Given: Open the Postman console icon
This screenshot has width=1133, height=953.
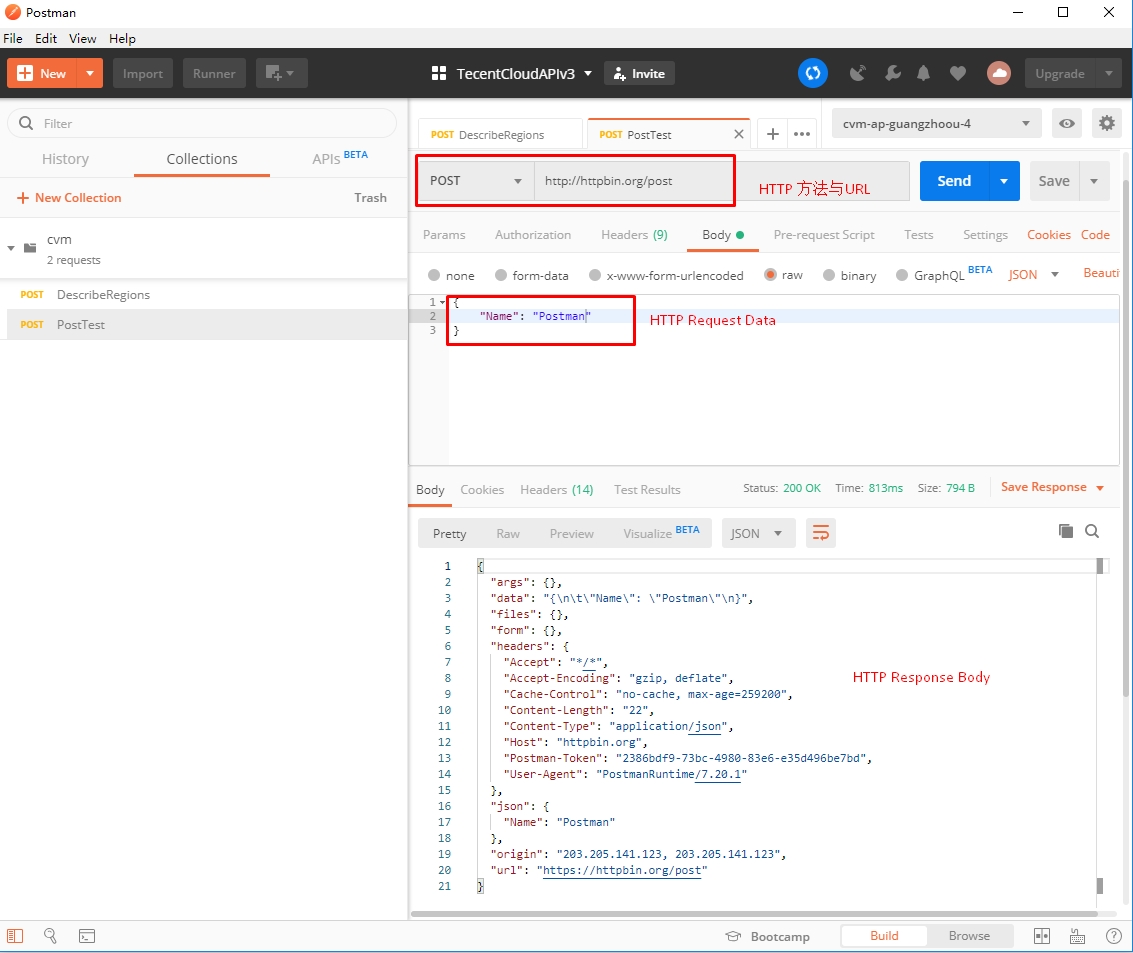Looking at the screenshot, I should click(87, 936).
